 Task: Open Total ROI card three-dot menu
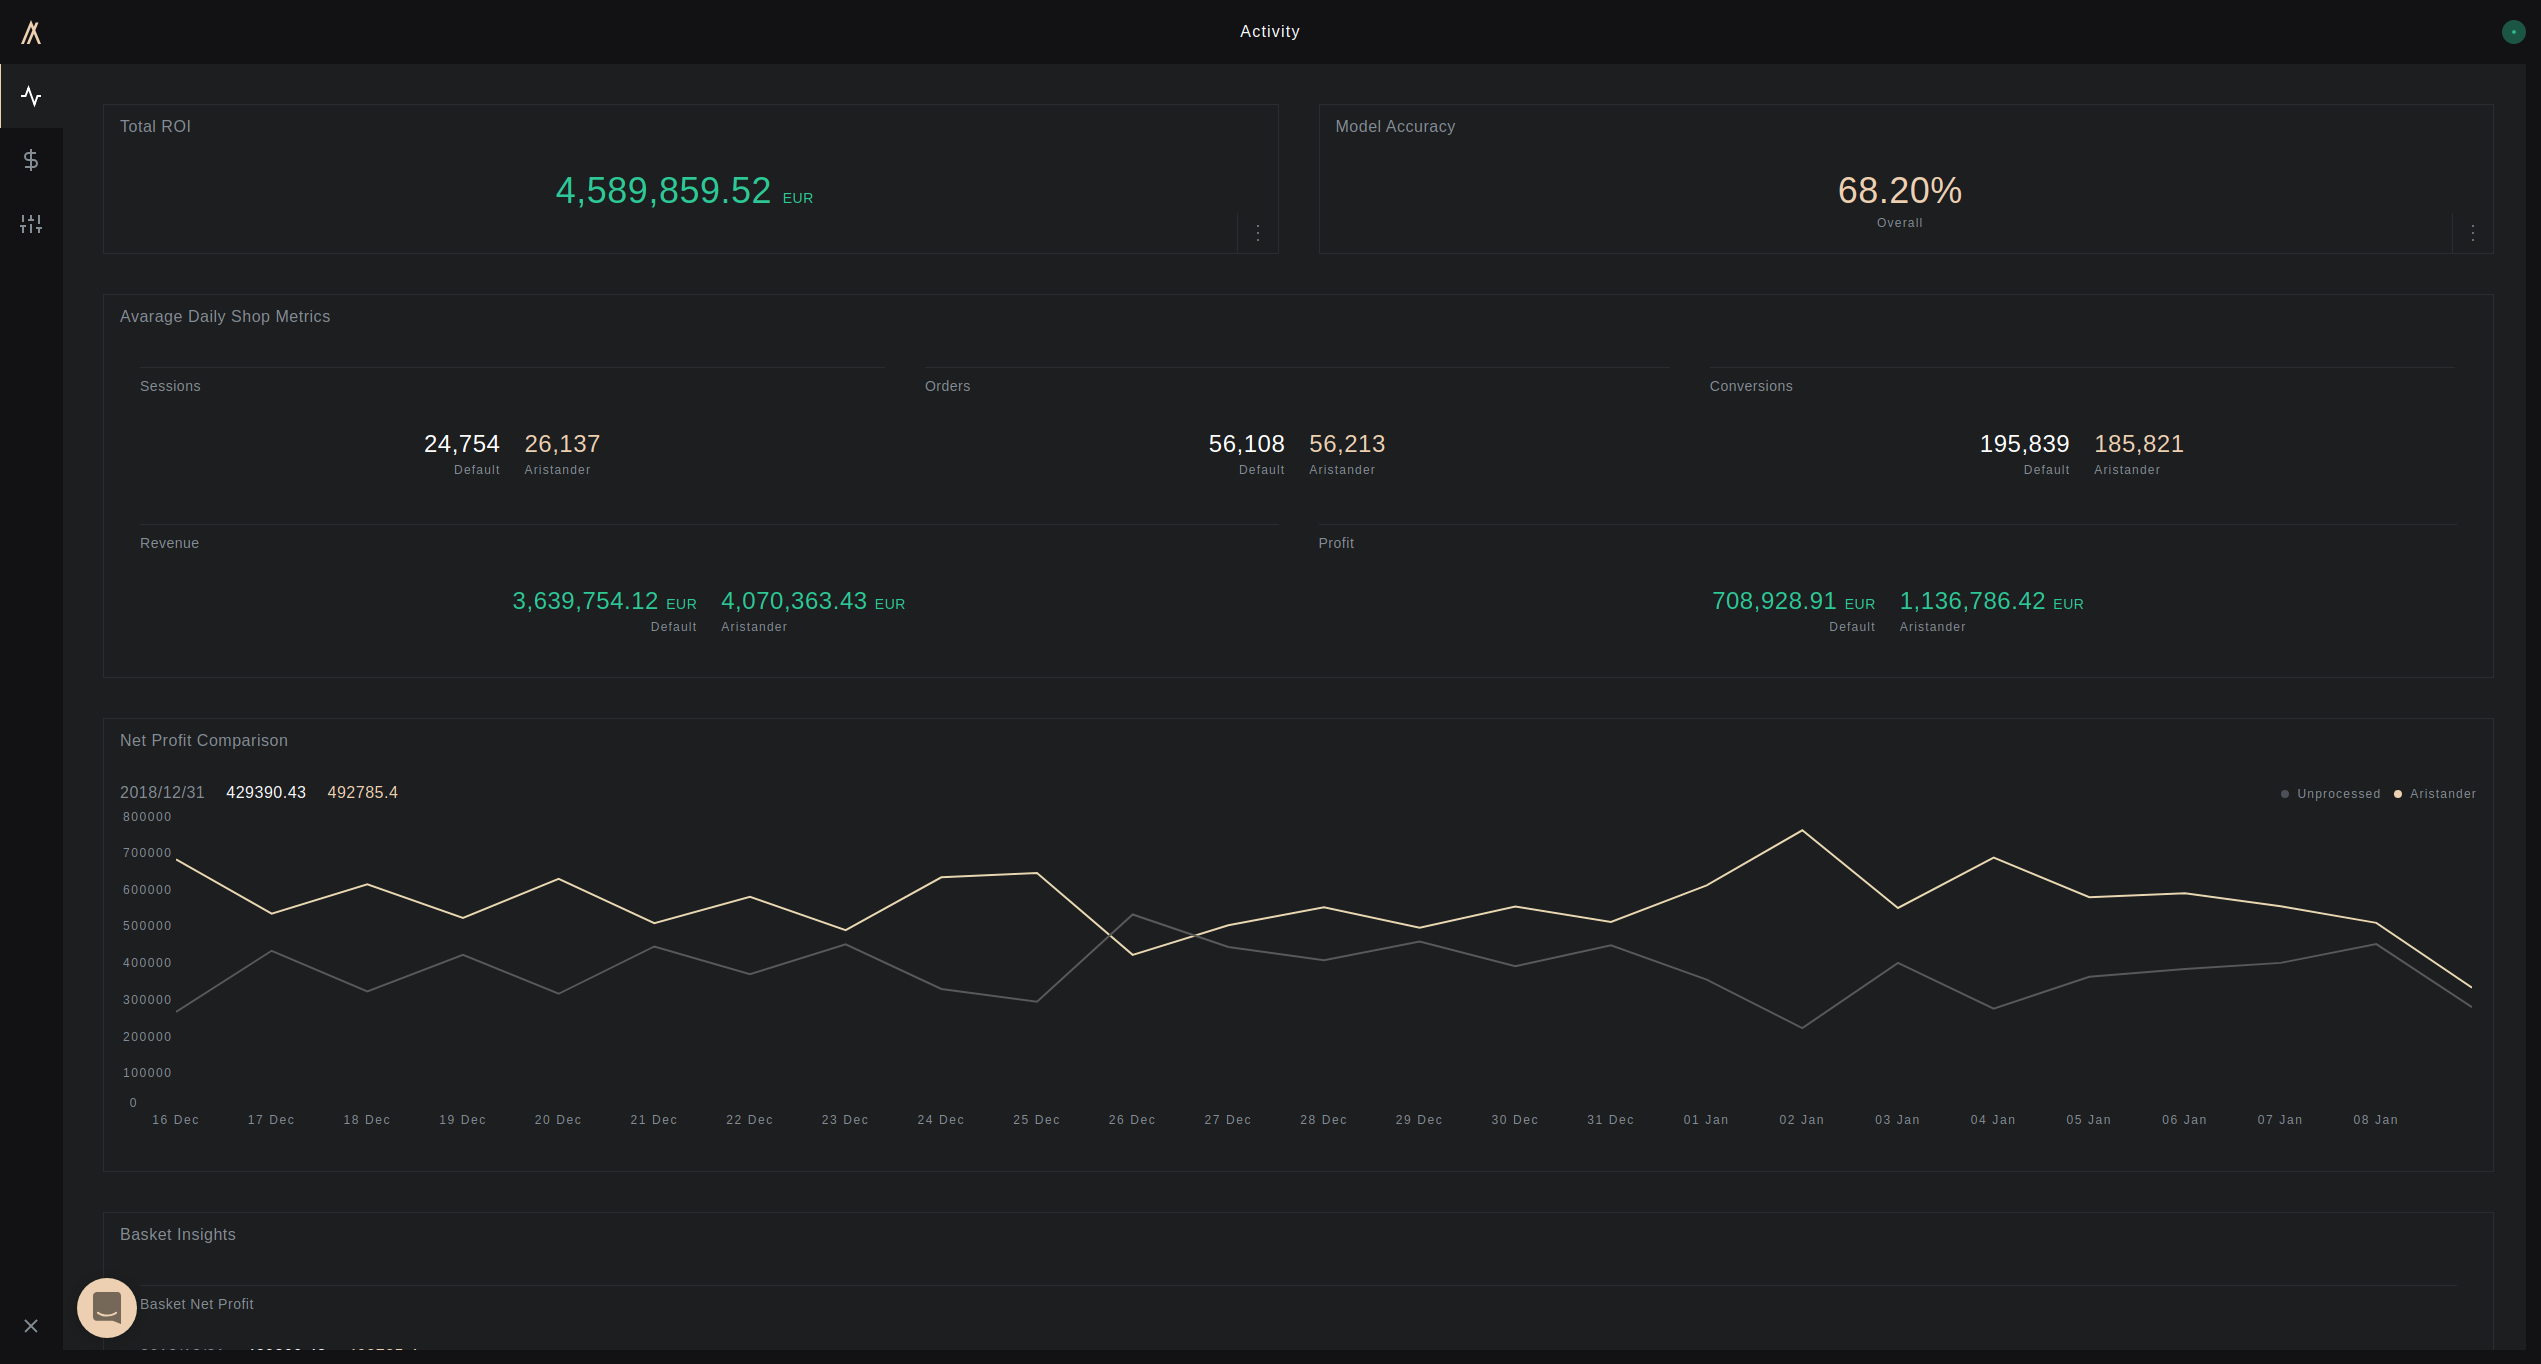click(x=1258, y=233)
